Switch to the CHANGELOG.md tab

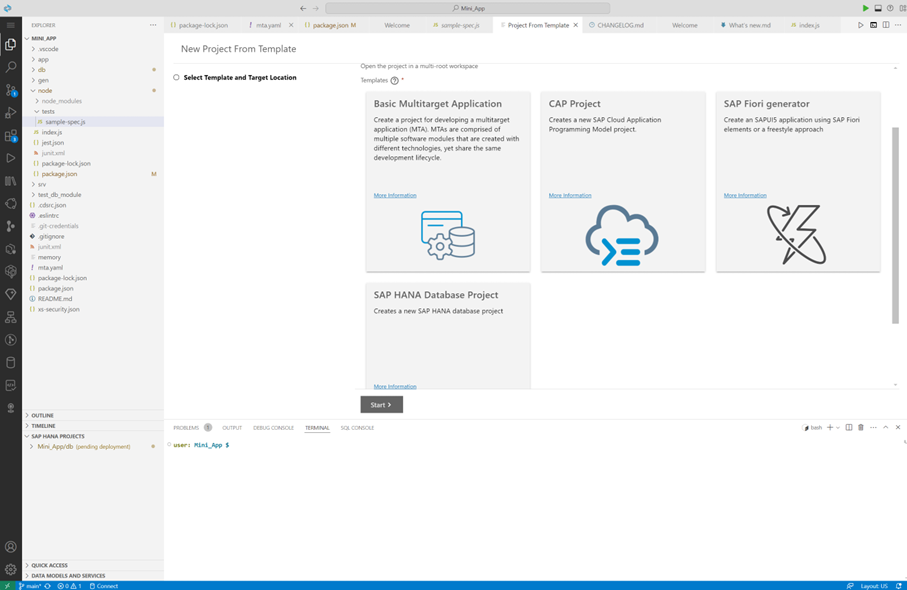coord(620,25)
